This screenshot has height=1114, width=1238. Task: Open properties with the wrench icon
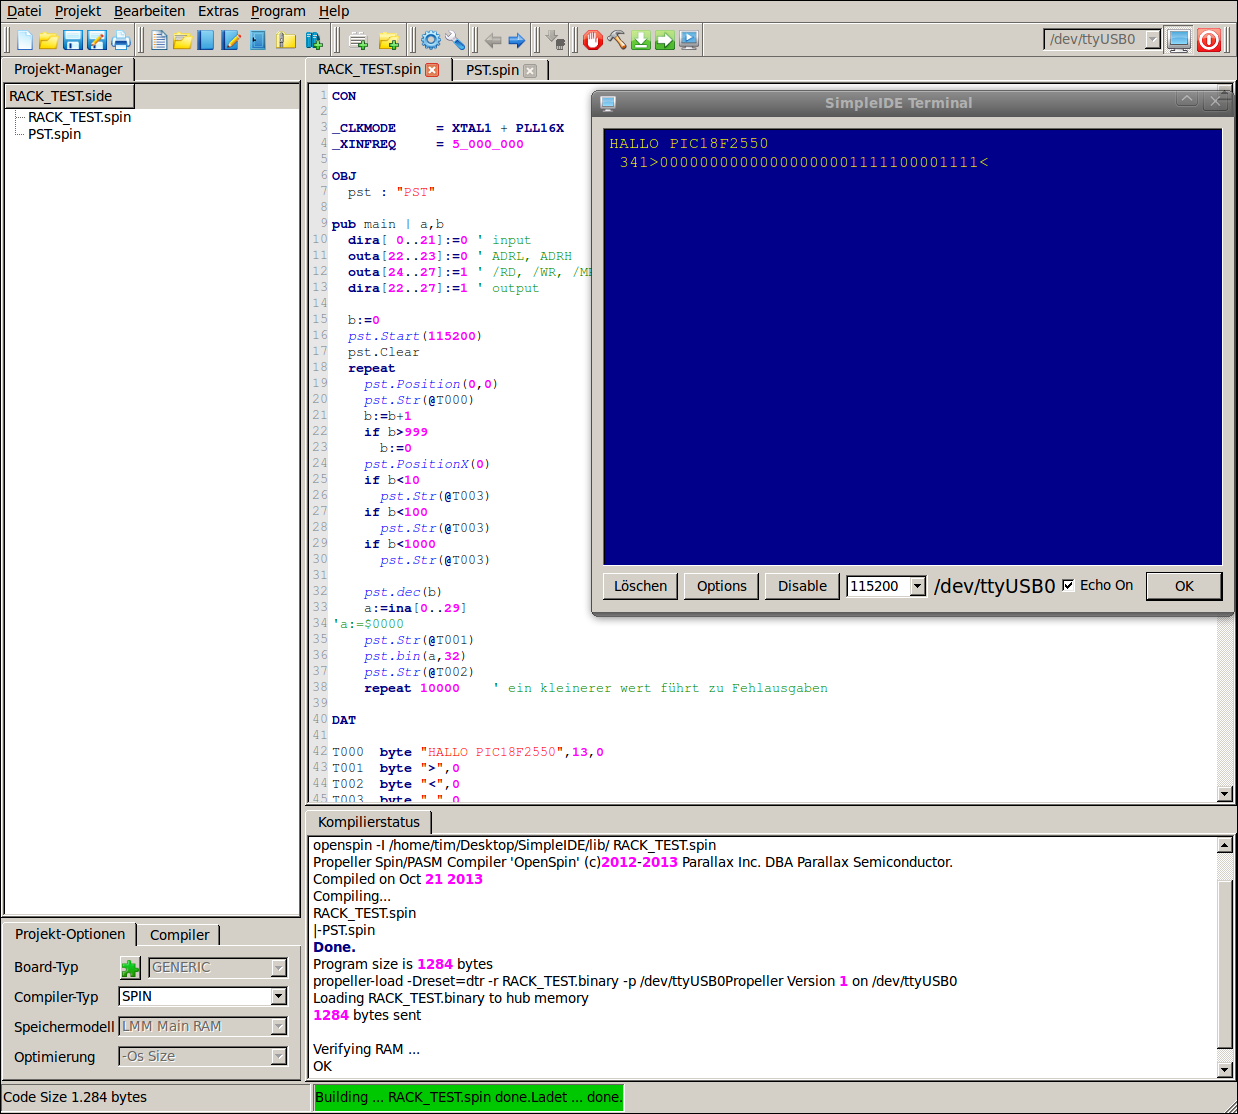(x=455, y=40)
